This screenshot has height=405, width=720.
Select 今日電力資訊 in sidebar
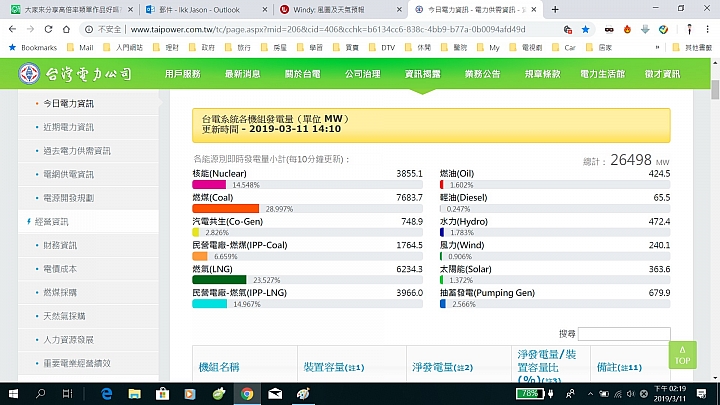click(68, 104)
